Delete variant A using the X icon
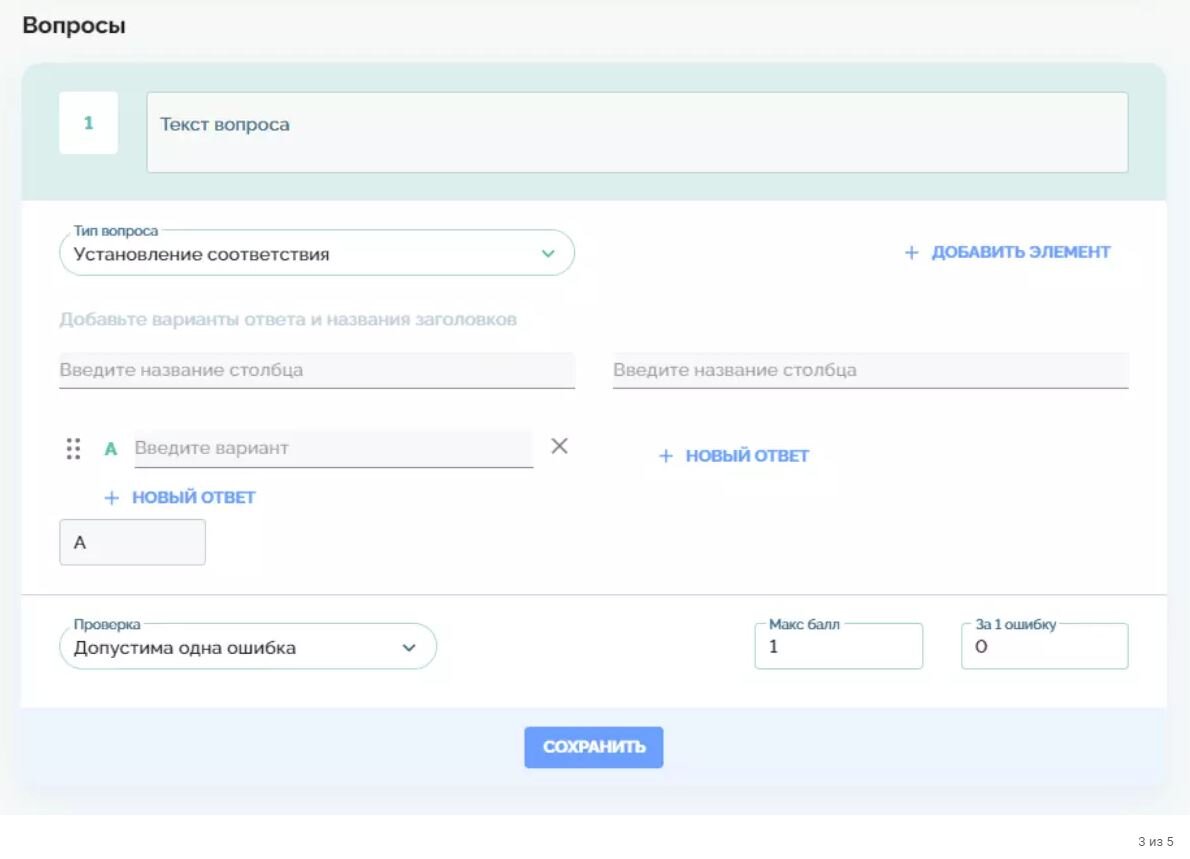The width and height of the screenshot is (1190, 859). coord(559,446)
